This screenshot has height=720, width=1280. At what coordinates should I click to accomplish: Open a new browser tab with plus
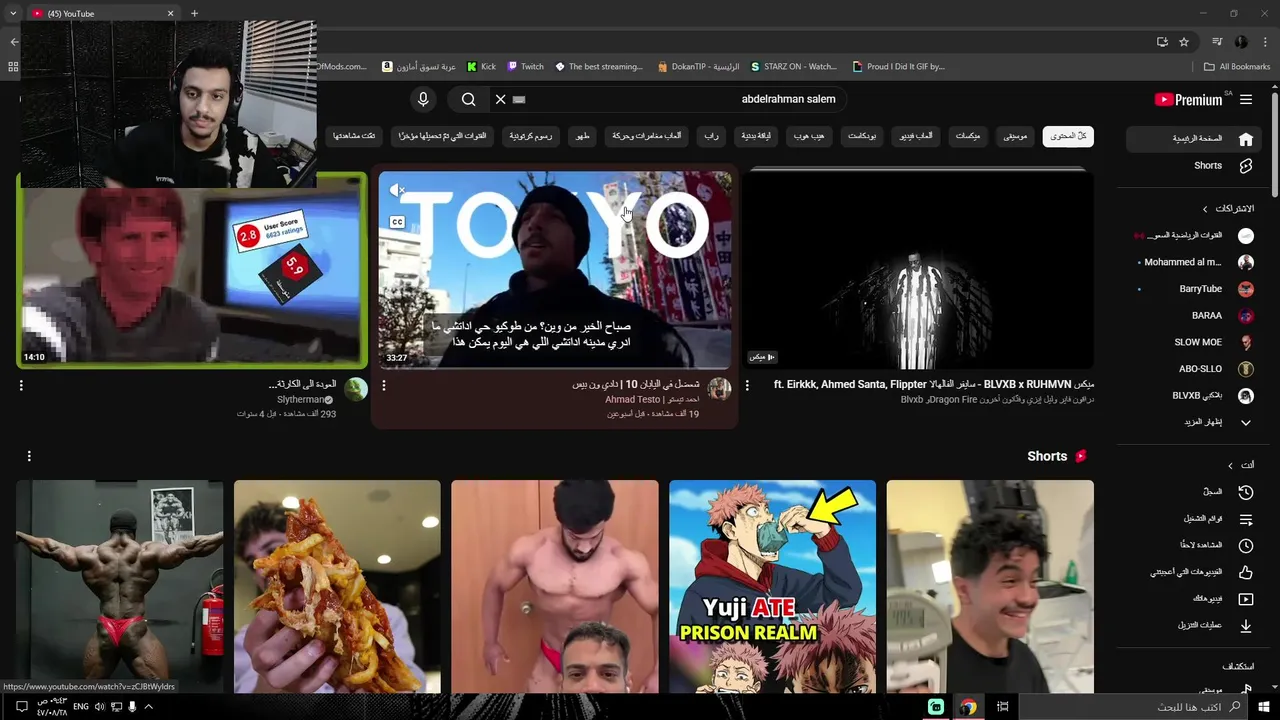coord(194,14)
